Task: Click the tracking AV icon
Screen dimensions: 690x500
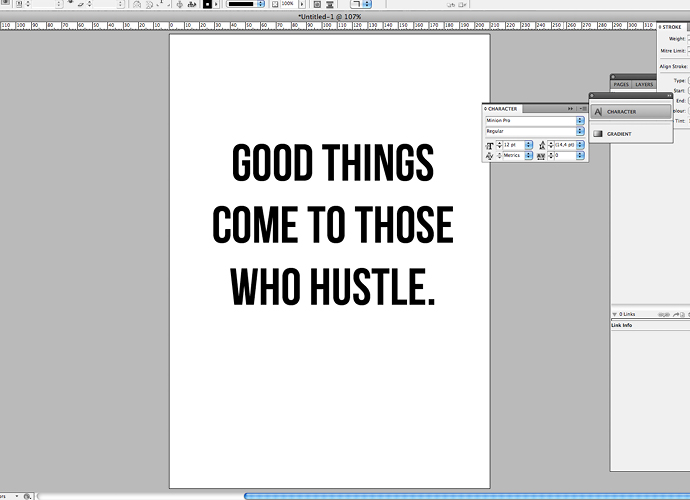Action: click(541, 156)
